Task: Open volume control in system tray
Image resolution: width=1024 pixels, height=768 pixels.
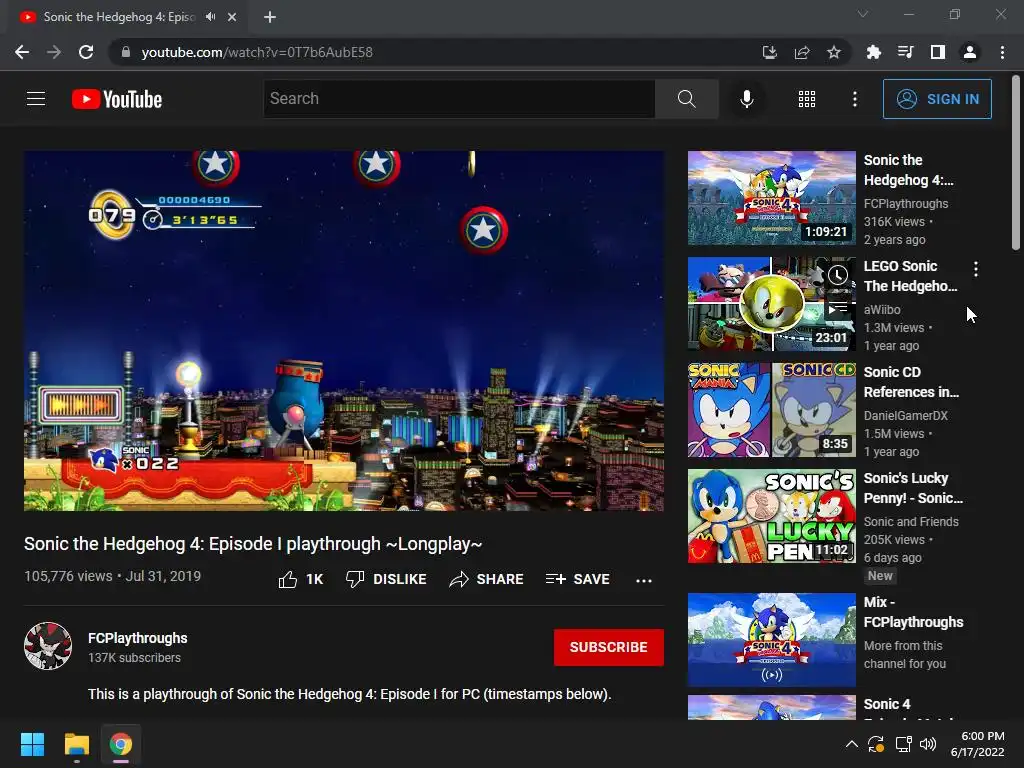Action: point(927,744)
